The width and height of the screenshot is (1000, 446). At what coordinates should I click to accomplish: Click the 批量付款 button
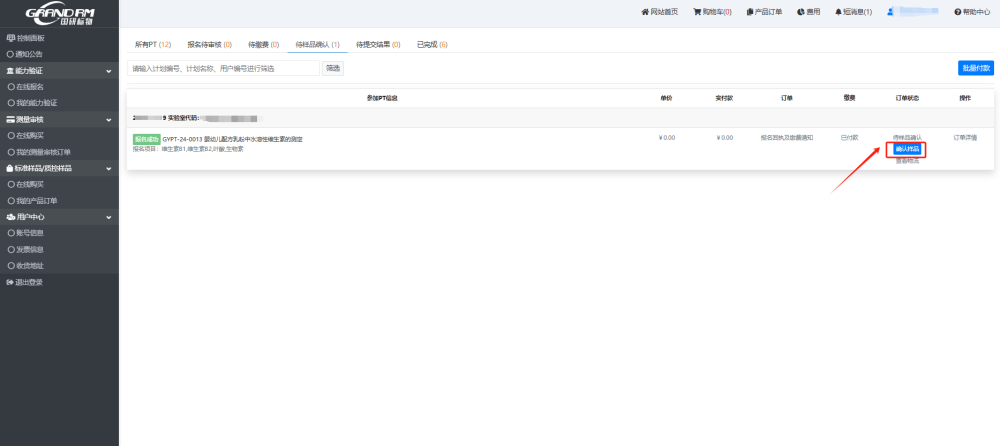(975, 68)
